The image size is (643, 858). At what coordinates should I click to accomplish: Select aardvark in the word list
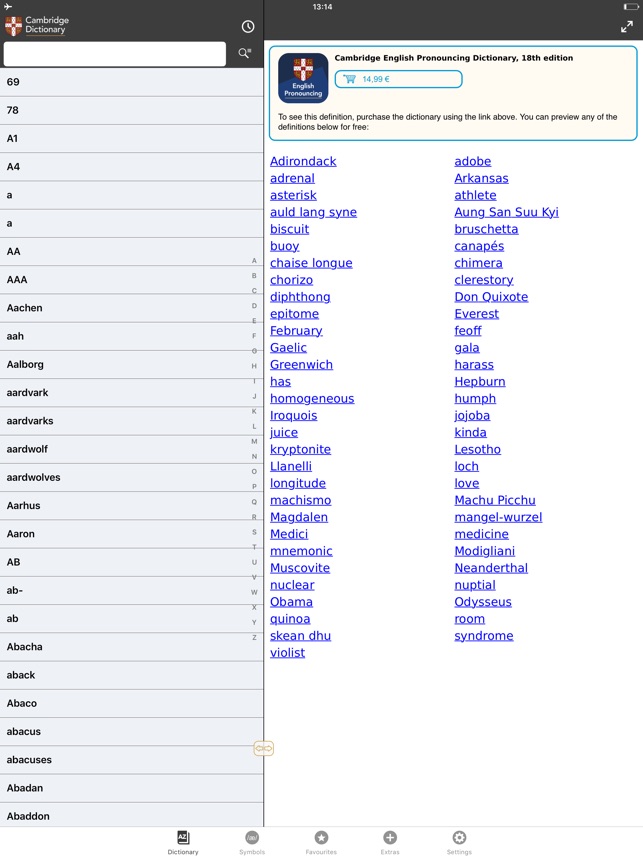pos(131,392)
